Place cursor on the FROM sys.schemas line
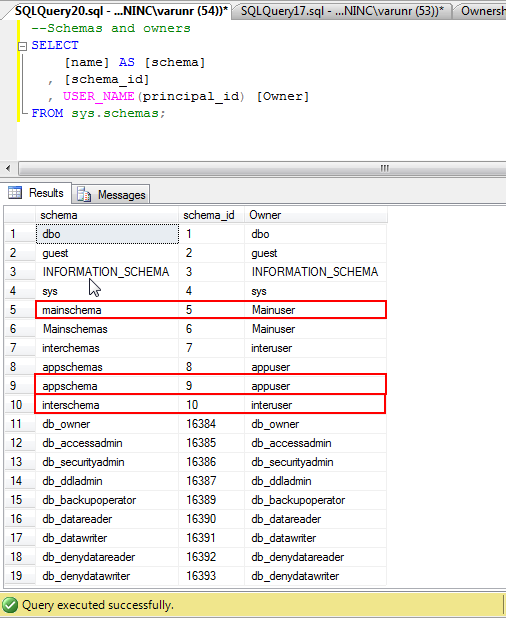 99,114
